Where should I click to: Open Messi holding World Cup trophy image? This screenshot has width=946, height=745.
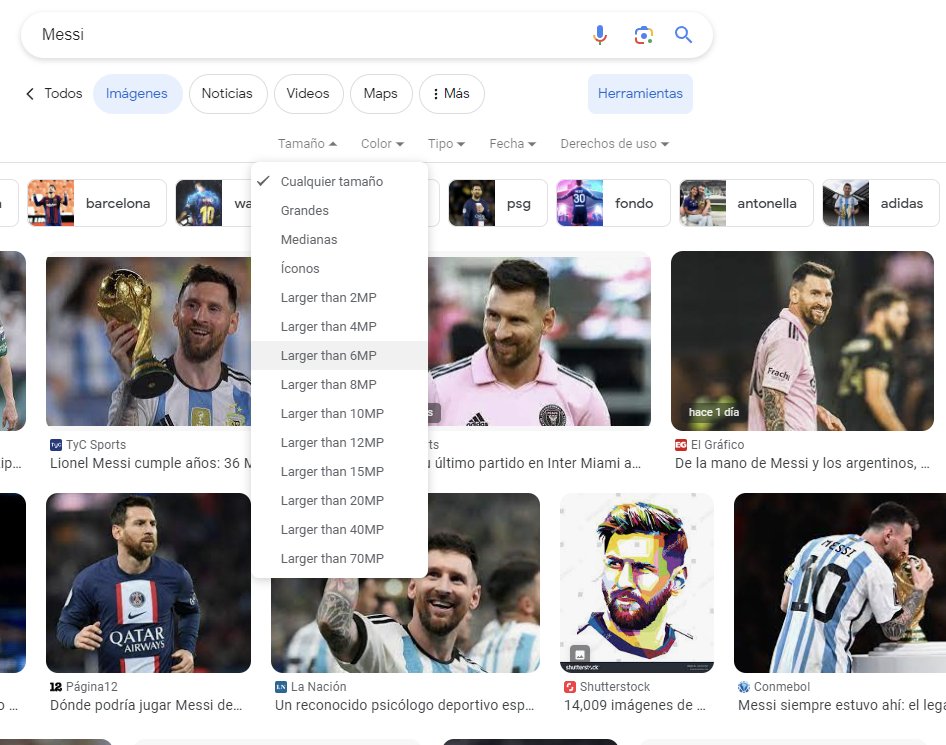point(148,341)
